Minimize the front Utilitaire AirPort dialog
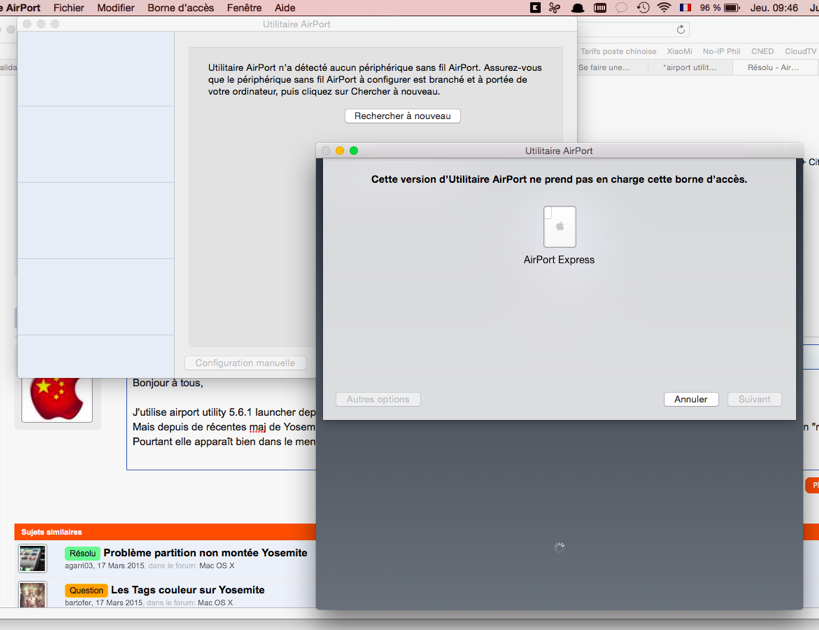The height and width of the screenshot is (630, 819). point(340,150)
